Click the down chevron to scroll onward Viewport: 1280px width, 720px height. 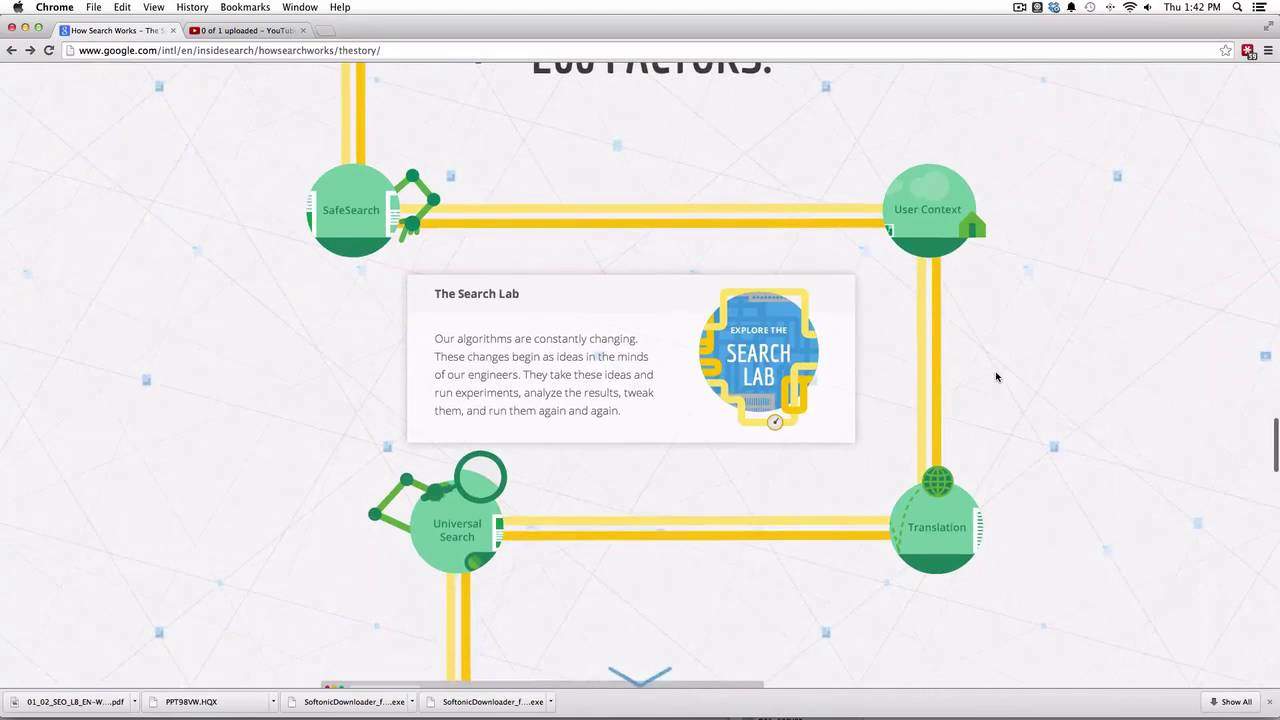click(639, 677)
